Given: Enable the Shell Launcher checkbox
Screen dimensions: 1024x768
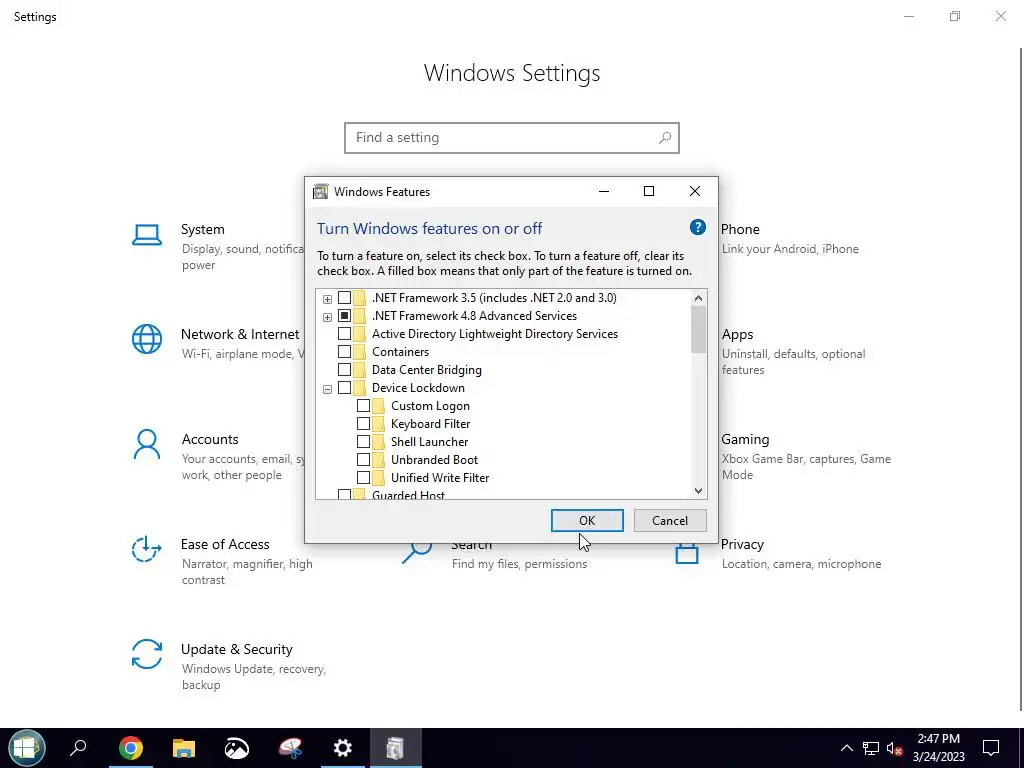Looking at the screenshot, I should click(363, 441).
